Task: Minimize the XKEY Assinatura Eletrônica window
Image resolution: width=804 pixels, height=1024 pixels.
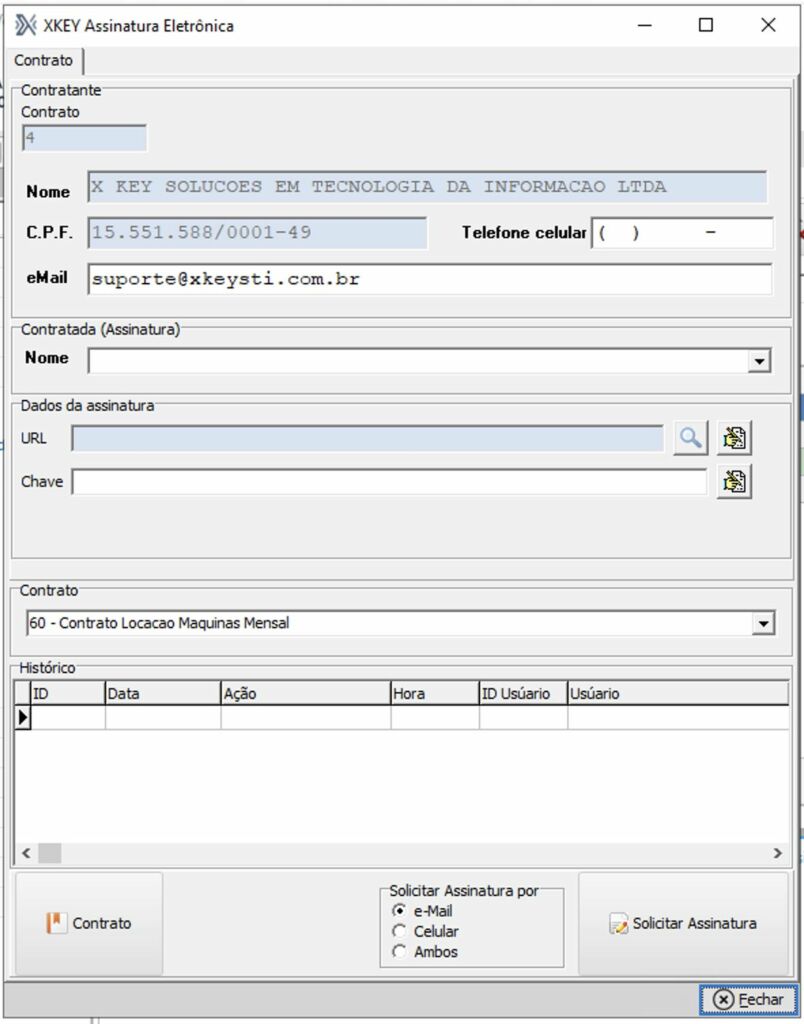Action: tap(645, 25)
